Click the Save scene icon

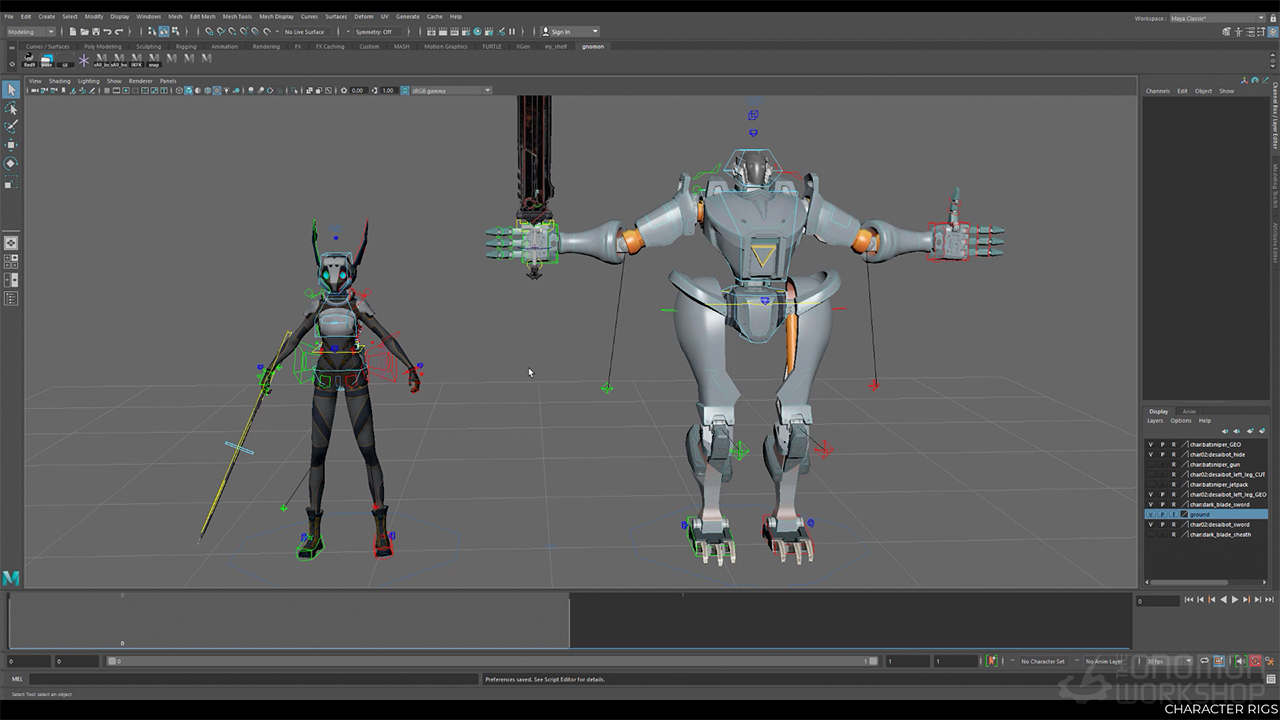coord(96,32)
